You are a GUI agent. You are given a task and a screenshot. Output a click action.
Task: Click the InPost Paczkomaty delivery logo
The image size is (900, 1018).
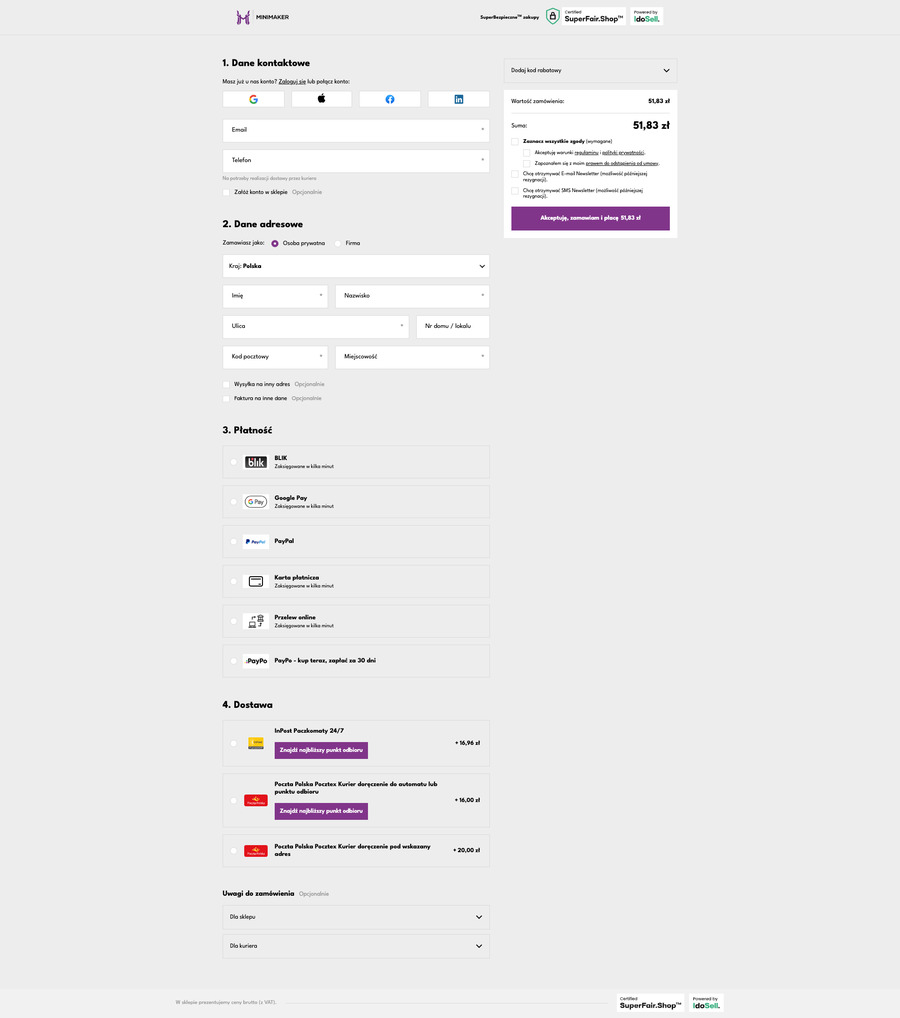(256, 743)
